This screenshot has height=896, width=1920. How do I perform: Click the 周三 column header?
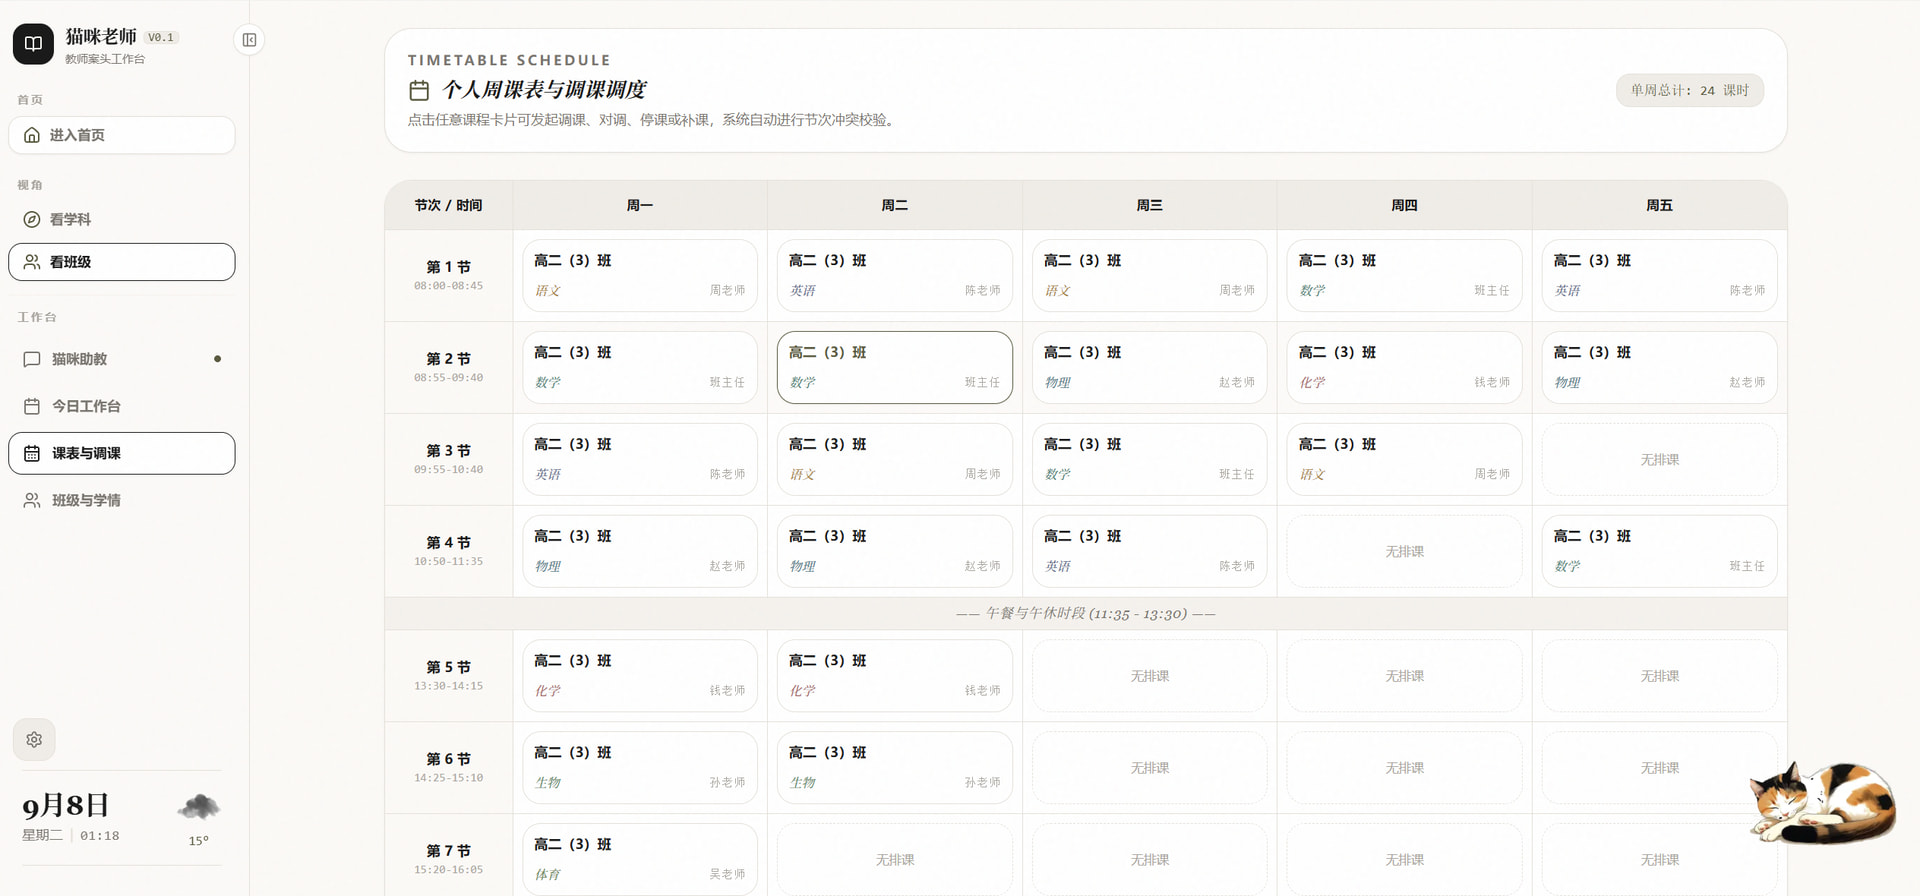pos(1149,205)
